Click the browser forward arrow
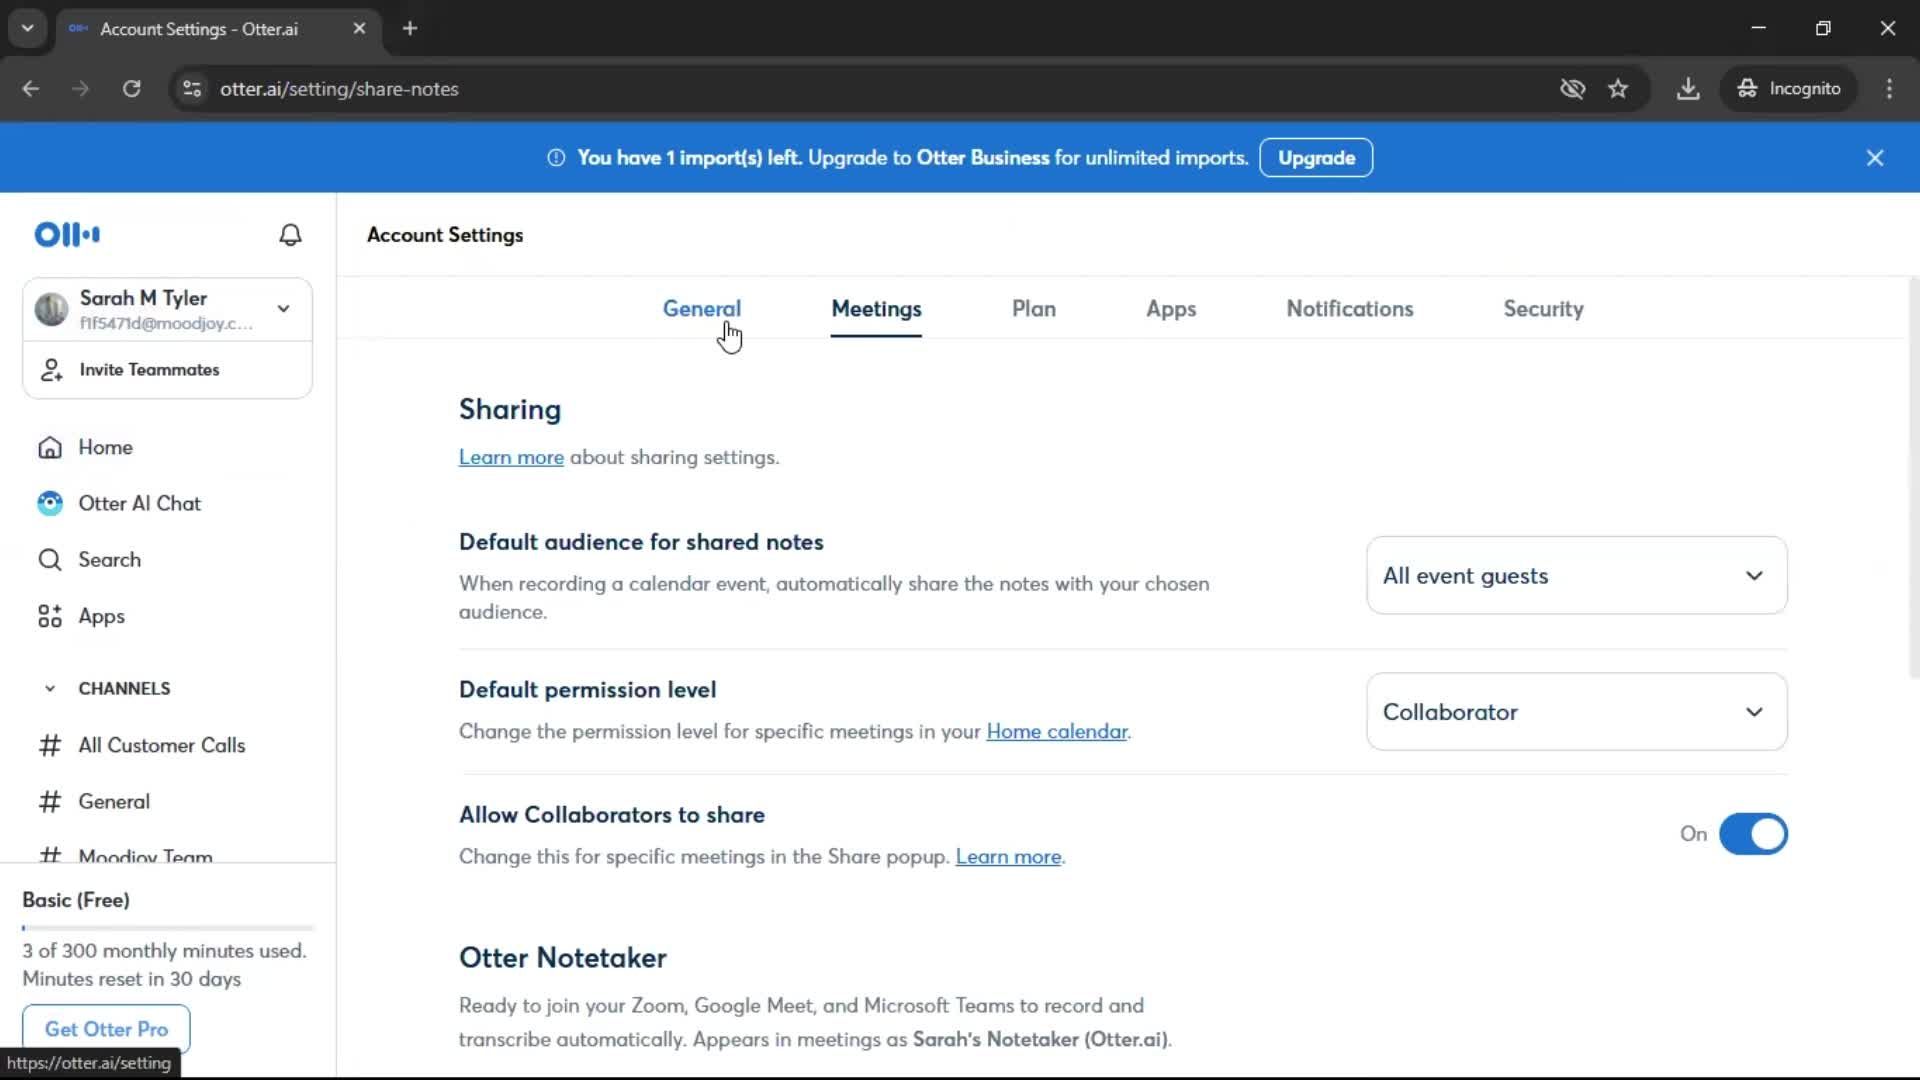Screen dimensions: 1920x1080 81,89
